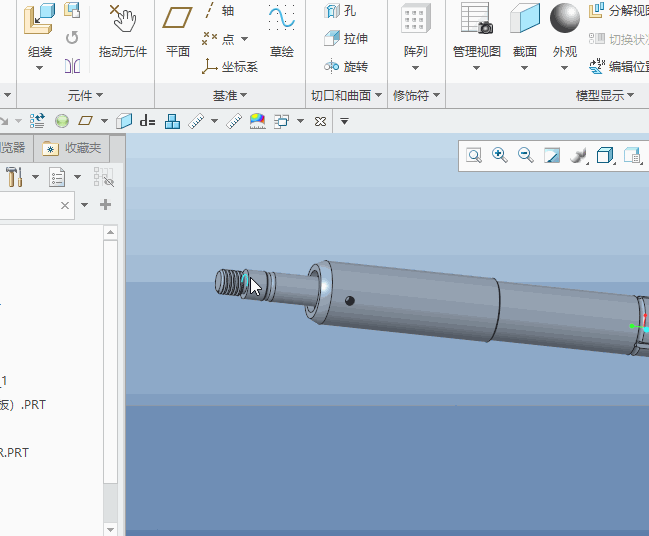
Task: Click the zoom in icon
Action: (x=500, y=156)
